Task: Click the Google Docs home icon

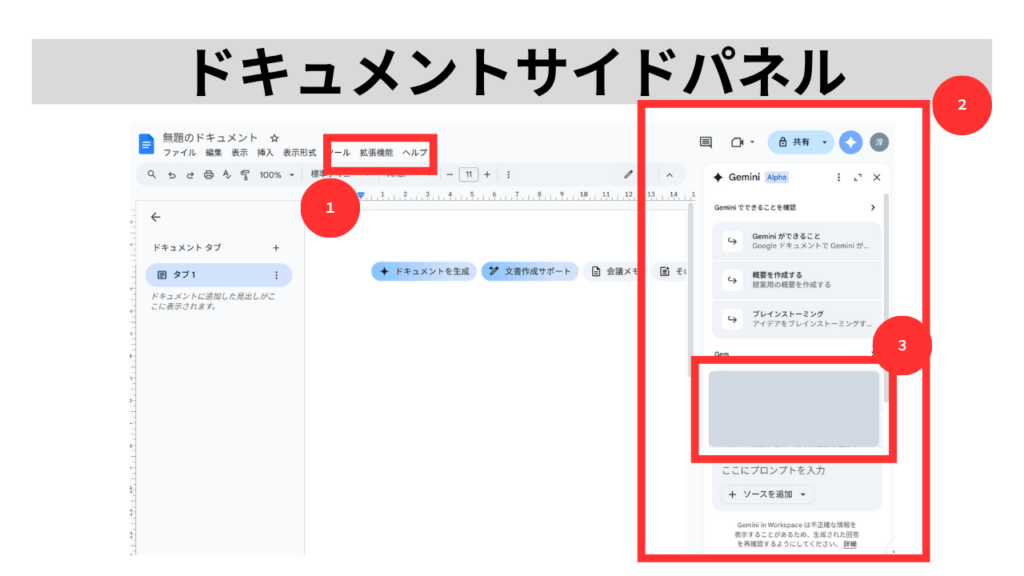Action: pyautogui.click(x=147, y=144)
